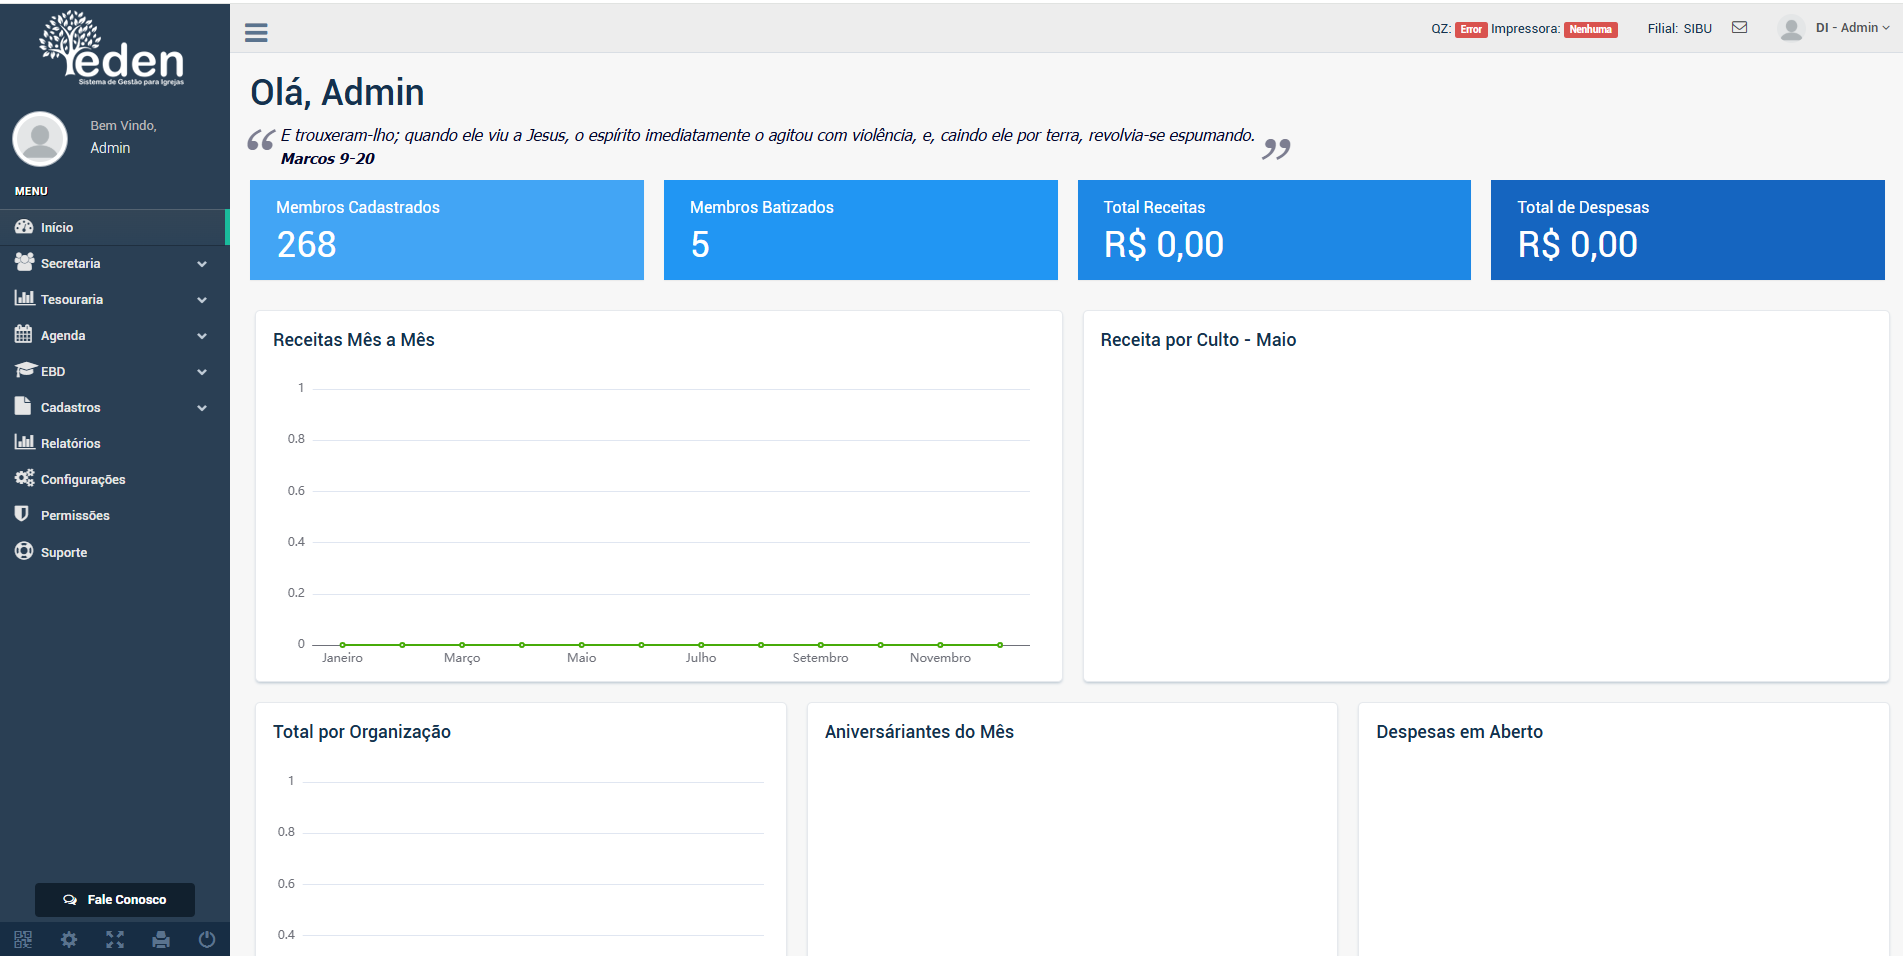Viewport: 1903px width, 956px height.
Task: Open messages via the envelope icon
Action: point(1740,28)
